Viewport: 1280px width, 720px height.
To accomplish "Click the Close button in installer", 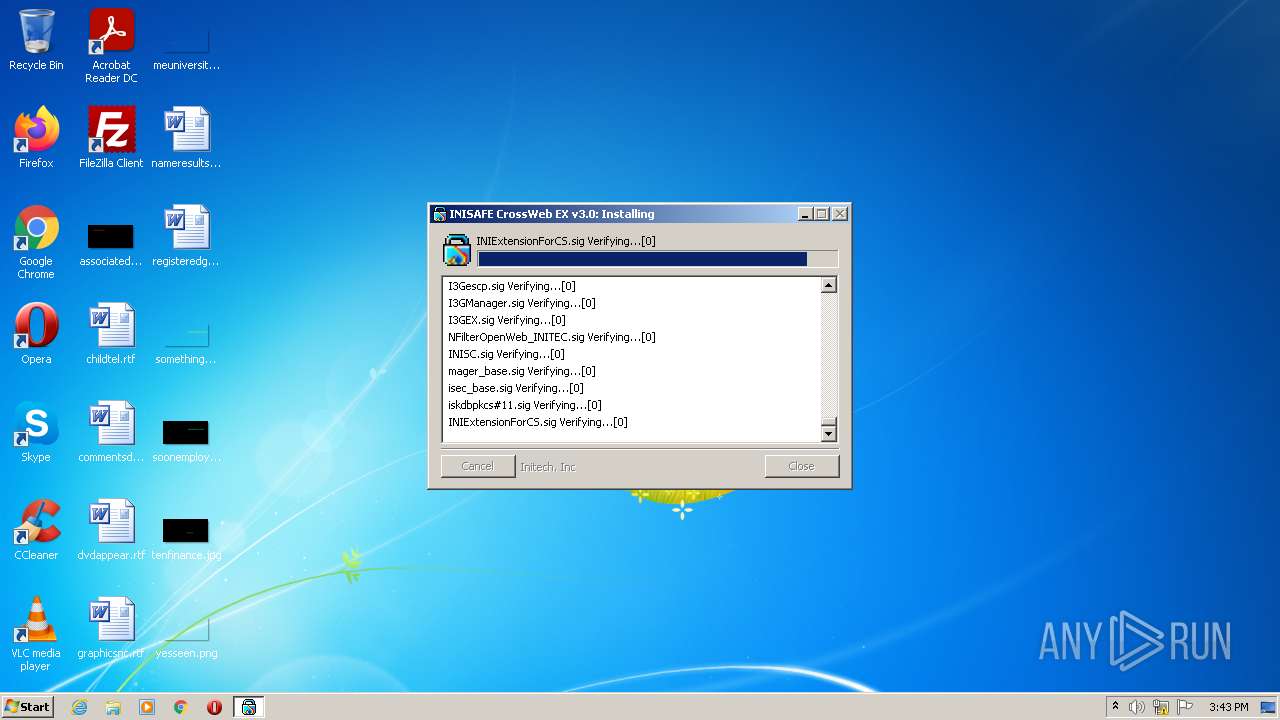I will coord(801,466).
